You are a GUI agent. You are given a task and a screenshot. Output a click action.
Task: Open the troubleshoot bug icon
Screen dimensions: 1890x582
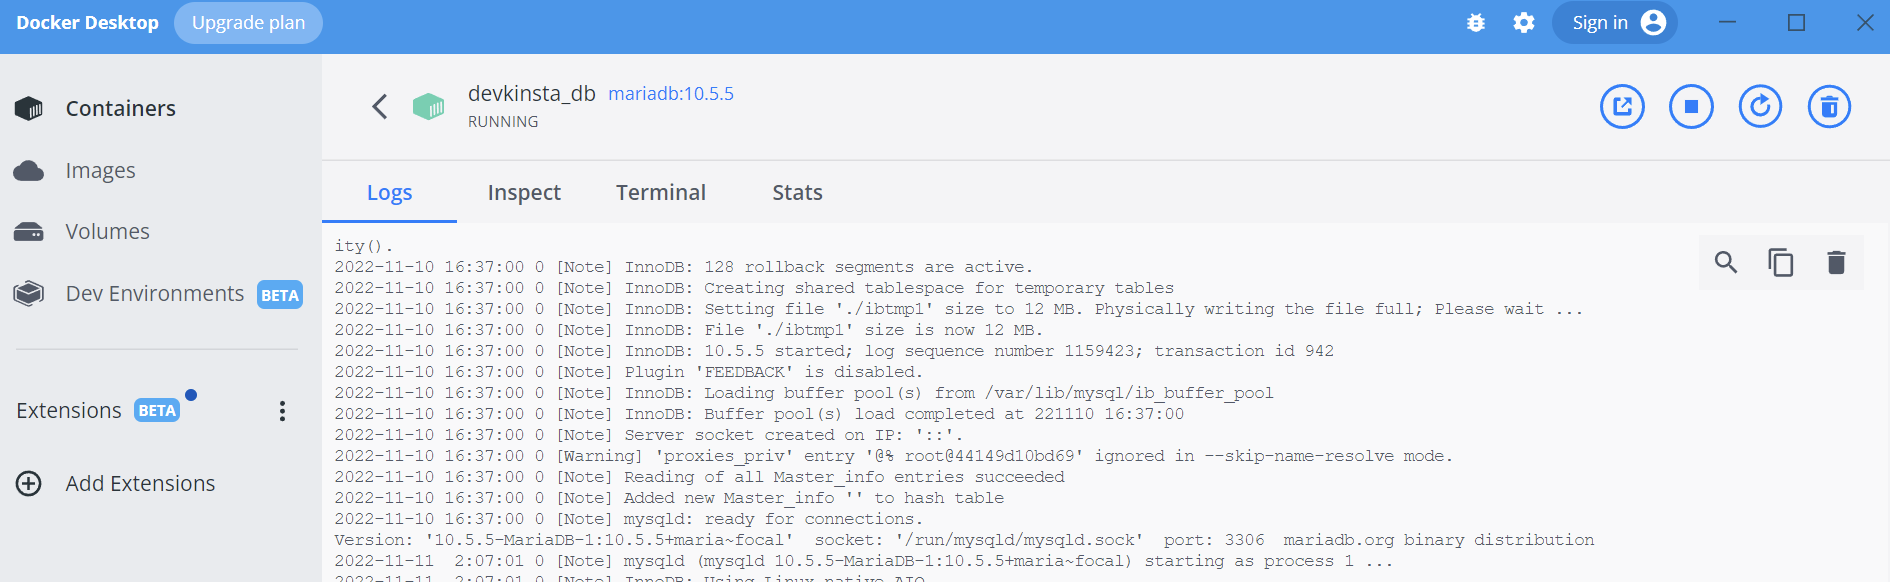(x=1476, y=23)
